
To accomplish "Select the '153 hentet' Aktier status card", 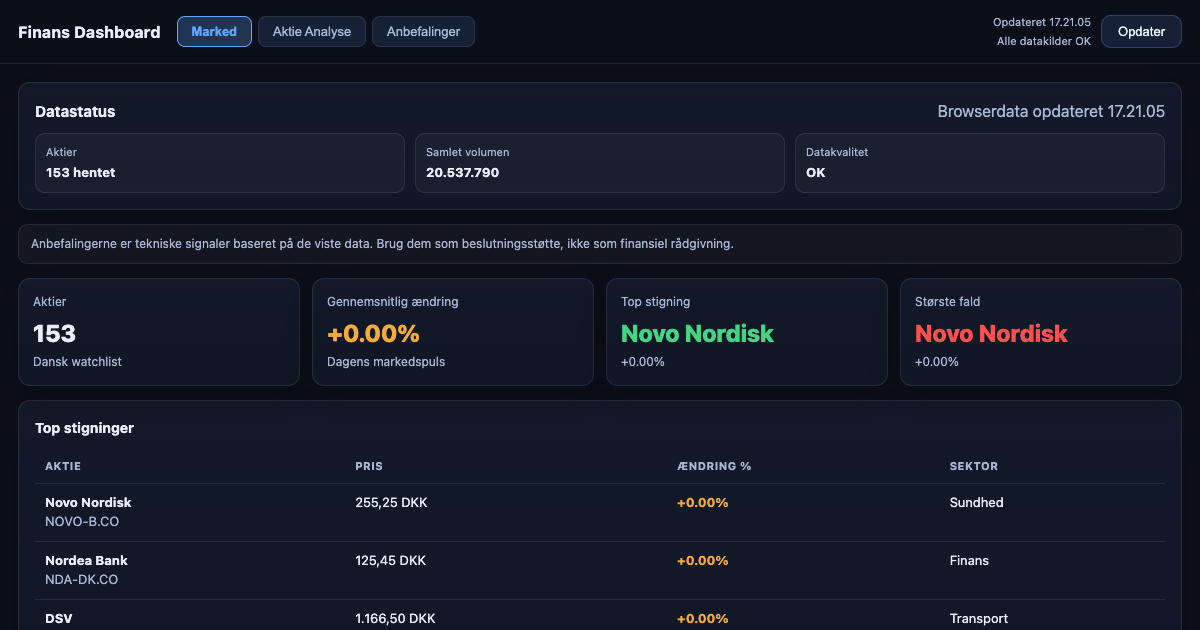I will tap(220, 163).
